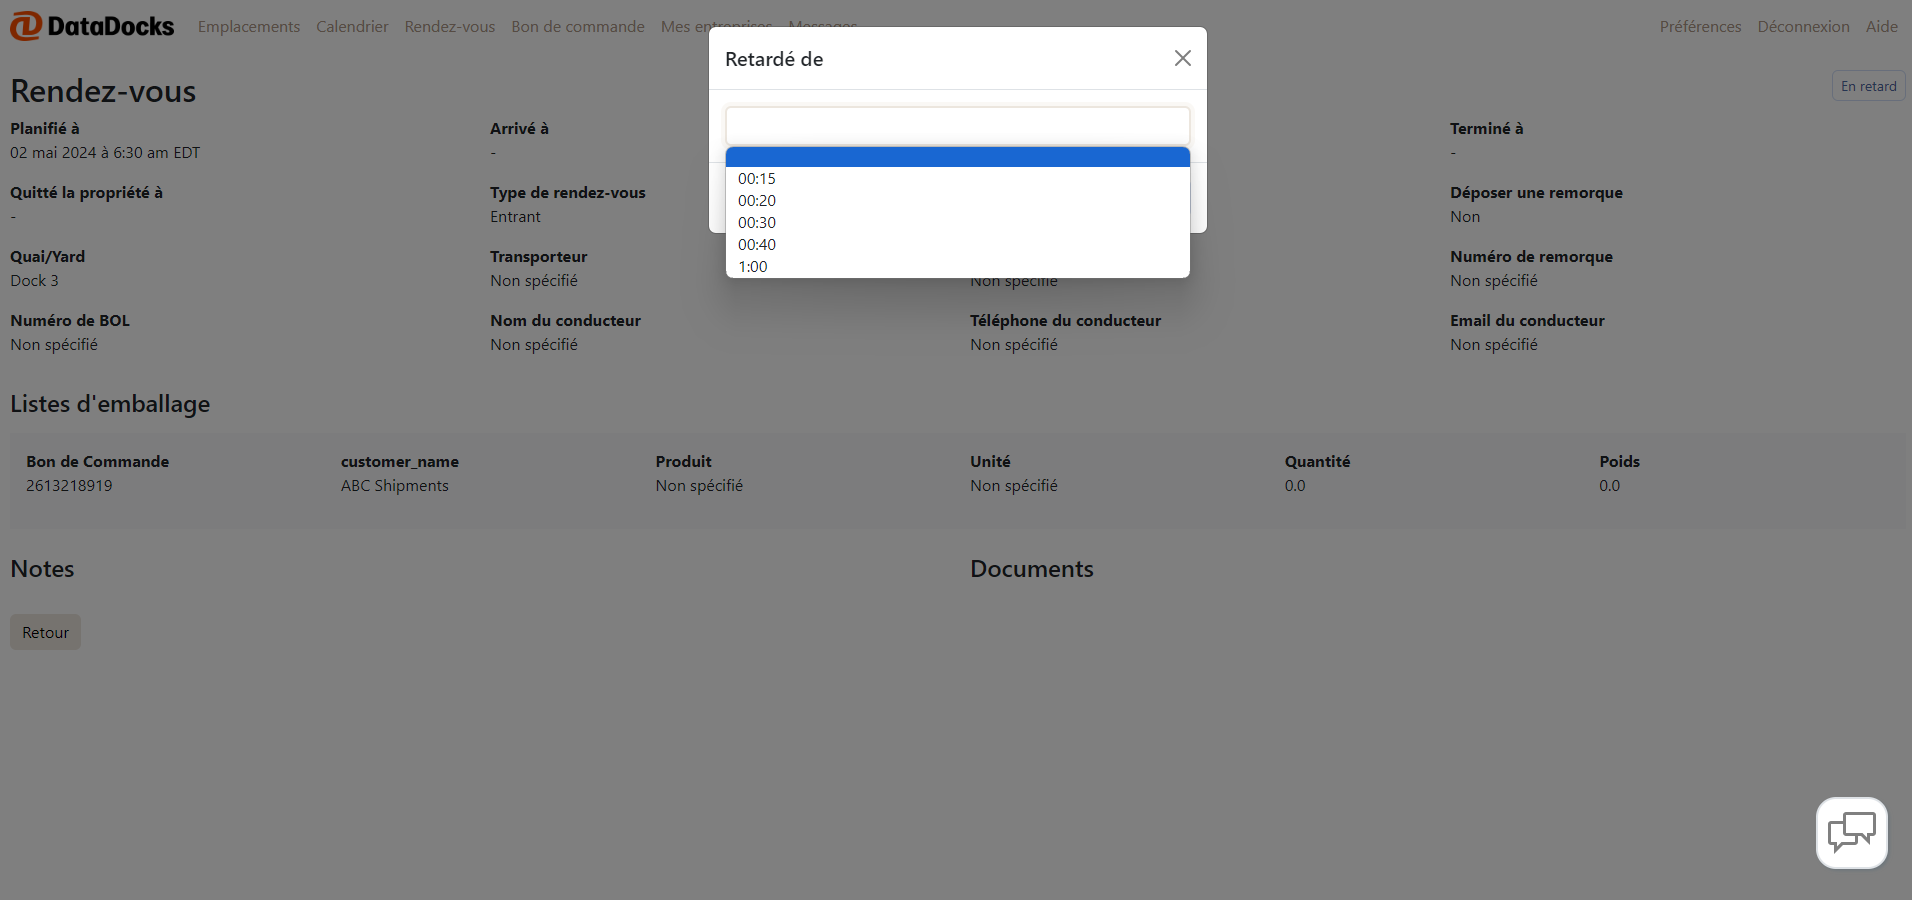The width and height of the screenshot is (1912, 900).
Task: Click the Entrant appointment type value
Action: (x=515, y=216)
